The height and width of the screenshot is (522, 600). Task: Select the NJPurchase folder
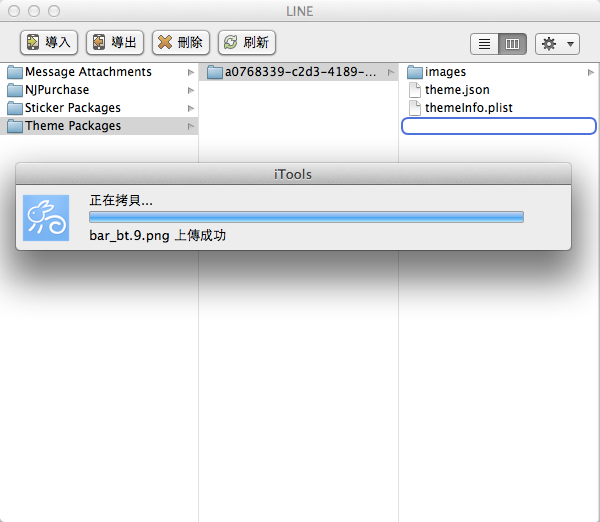tap(99, 90)
